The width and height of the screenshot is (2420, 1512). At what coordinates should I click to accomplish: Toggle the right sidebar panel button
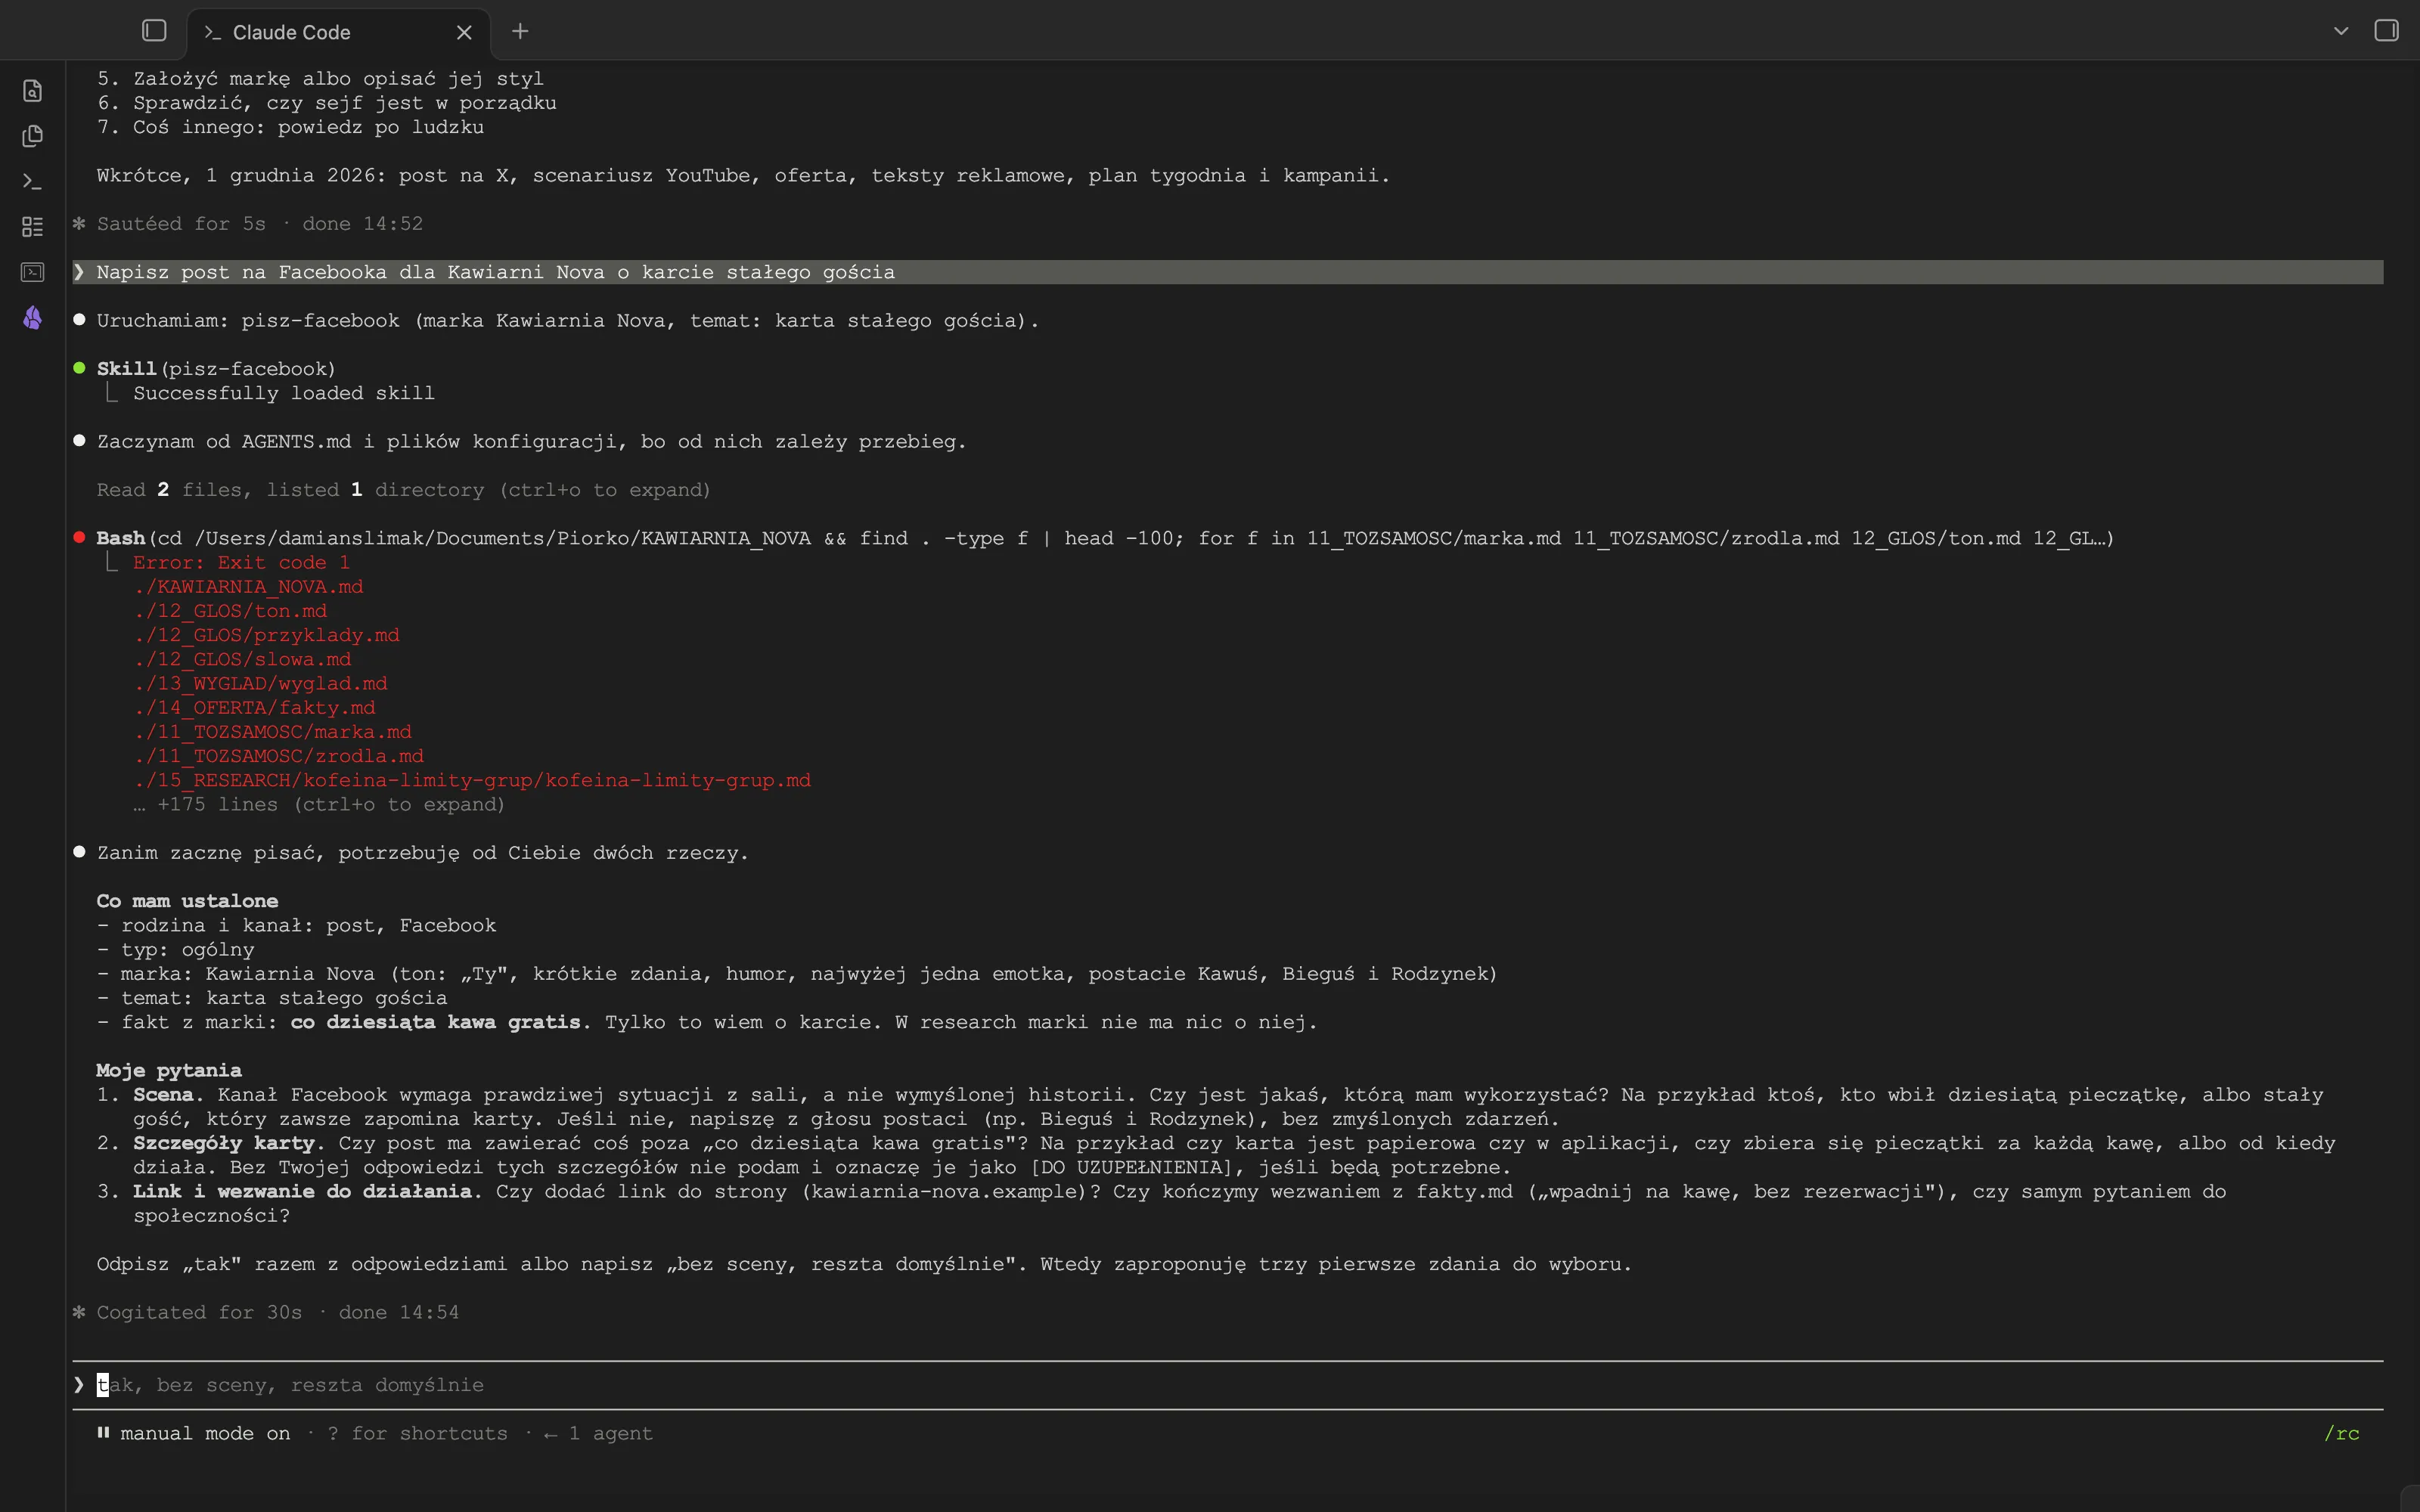click(2386, 31)
